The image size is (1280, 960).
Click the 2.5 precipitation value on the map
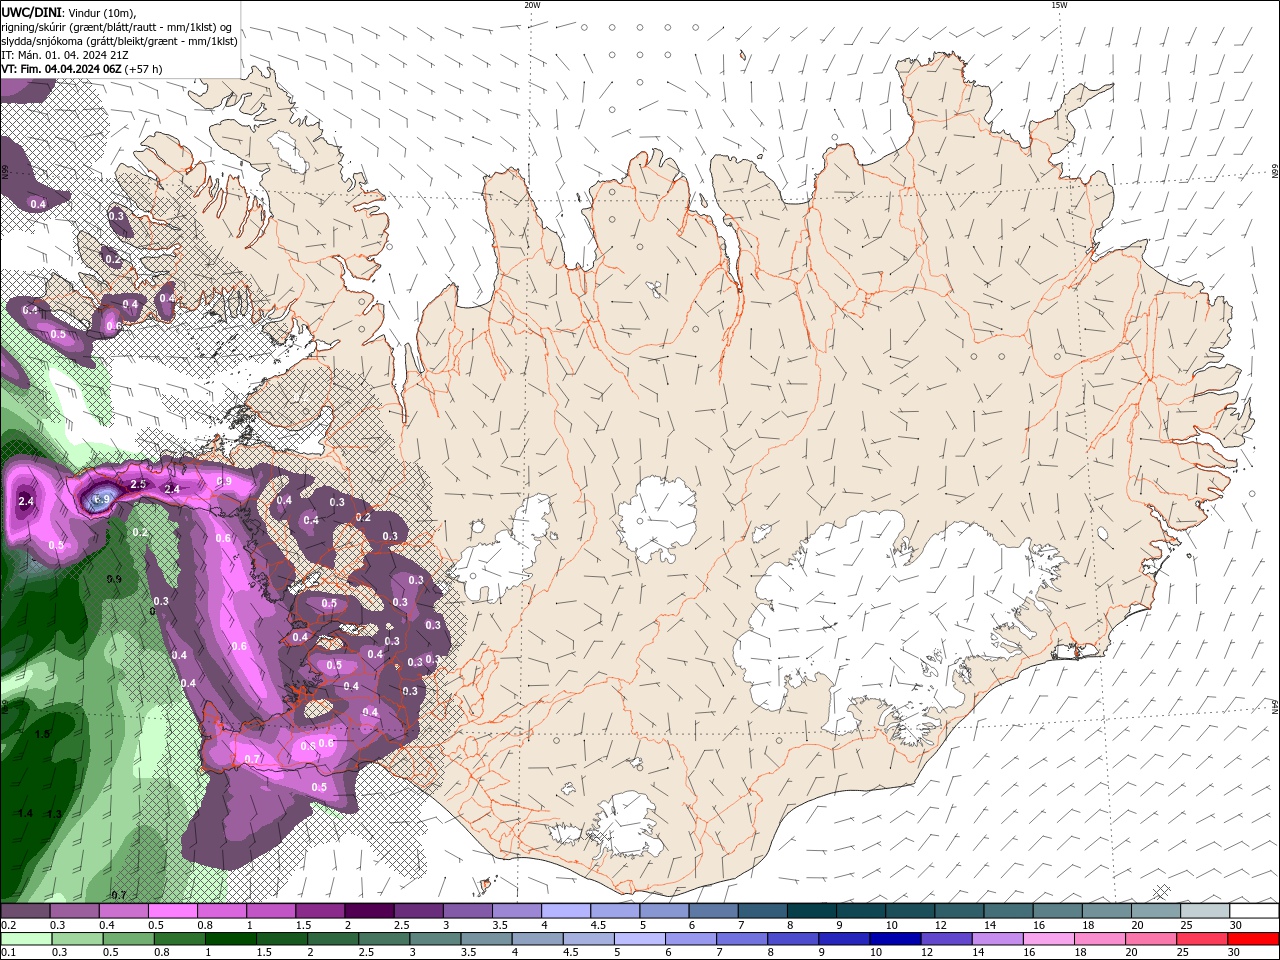tap(138, 484)
